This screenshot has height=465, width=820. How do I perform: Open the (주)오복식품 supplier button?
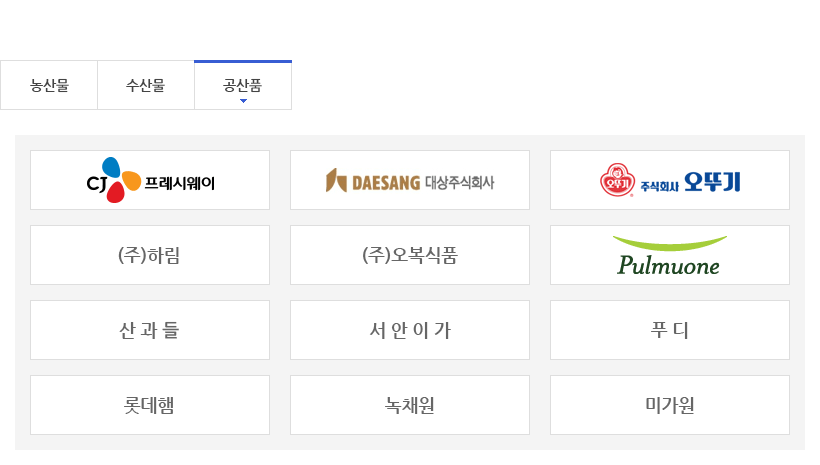[x=410, y=255]
